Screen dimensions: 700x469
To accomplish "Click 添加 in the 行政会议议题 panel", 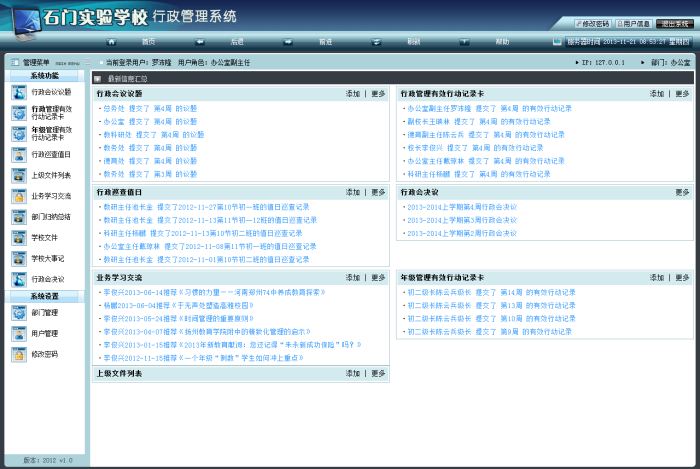I will point(353,93).
